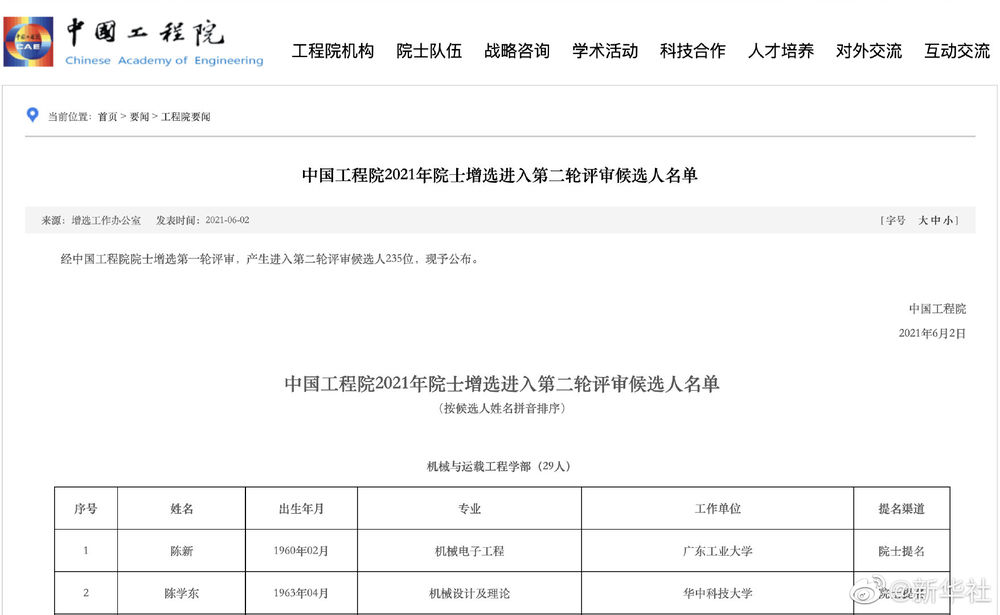Screen dimensions: 1000x615
Task: Set font size to 中 (medium)
Action: pyautogui.click(x=936, y=220)
